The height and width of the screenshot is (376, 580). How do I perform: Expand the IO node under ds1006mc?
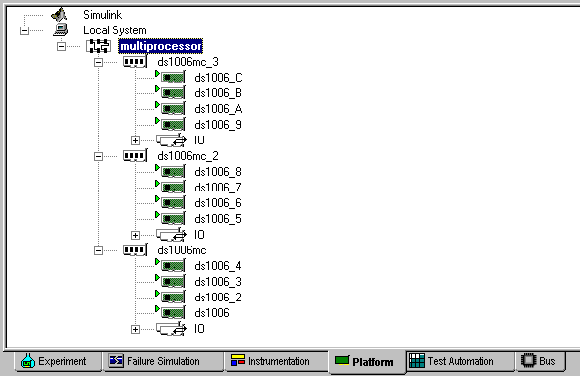tap(135, 329)
